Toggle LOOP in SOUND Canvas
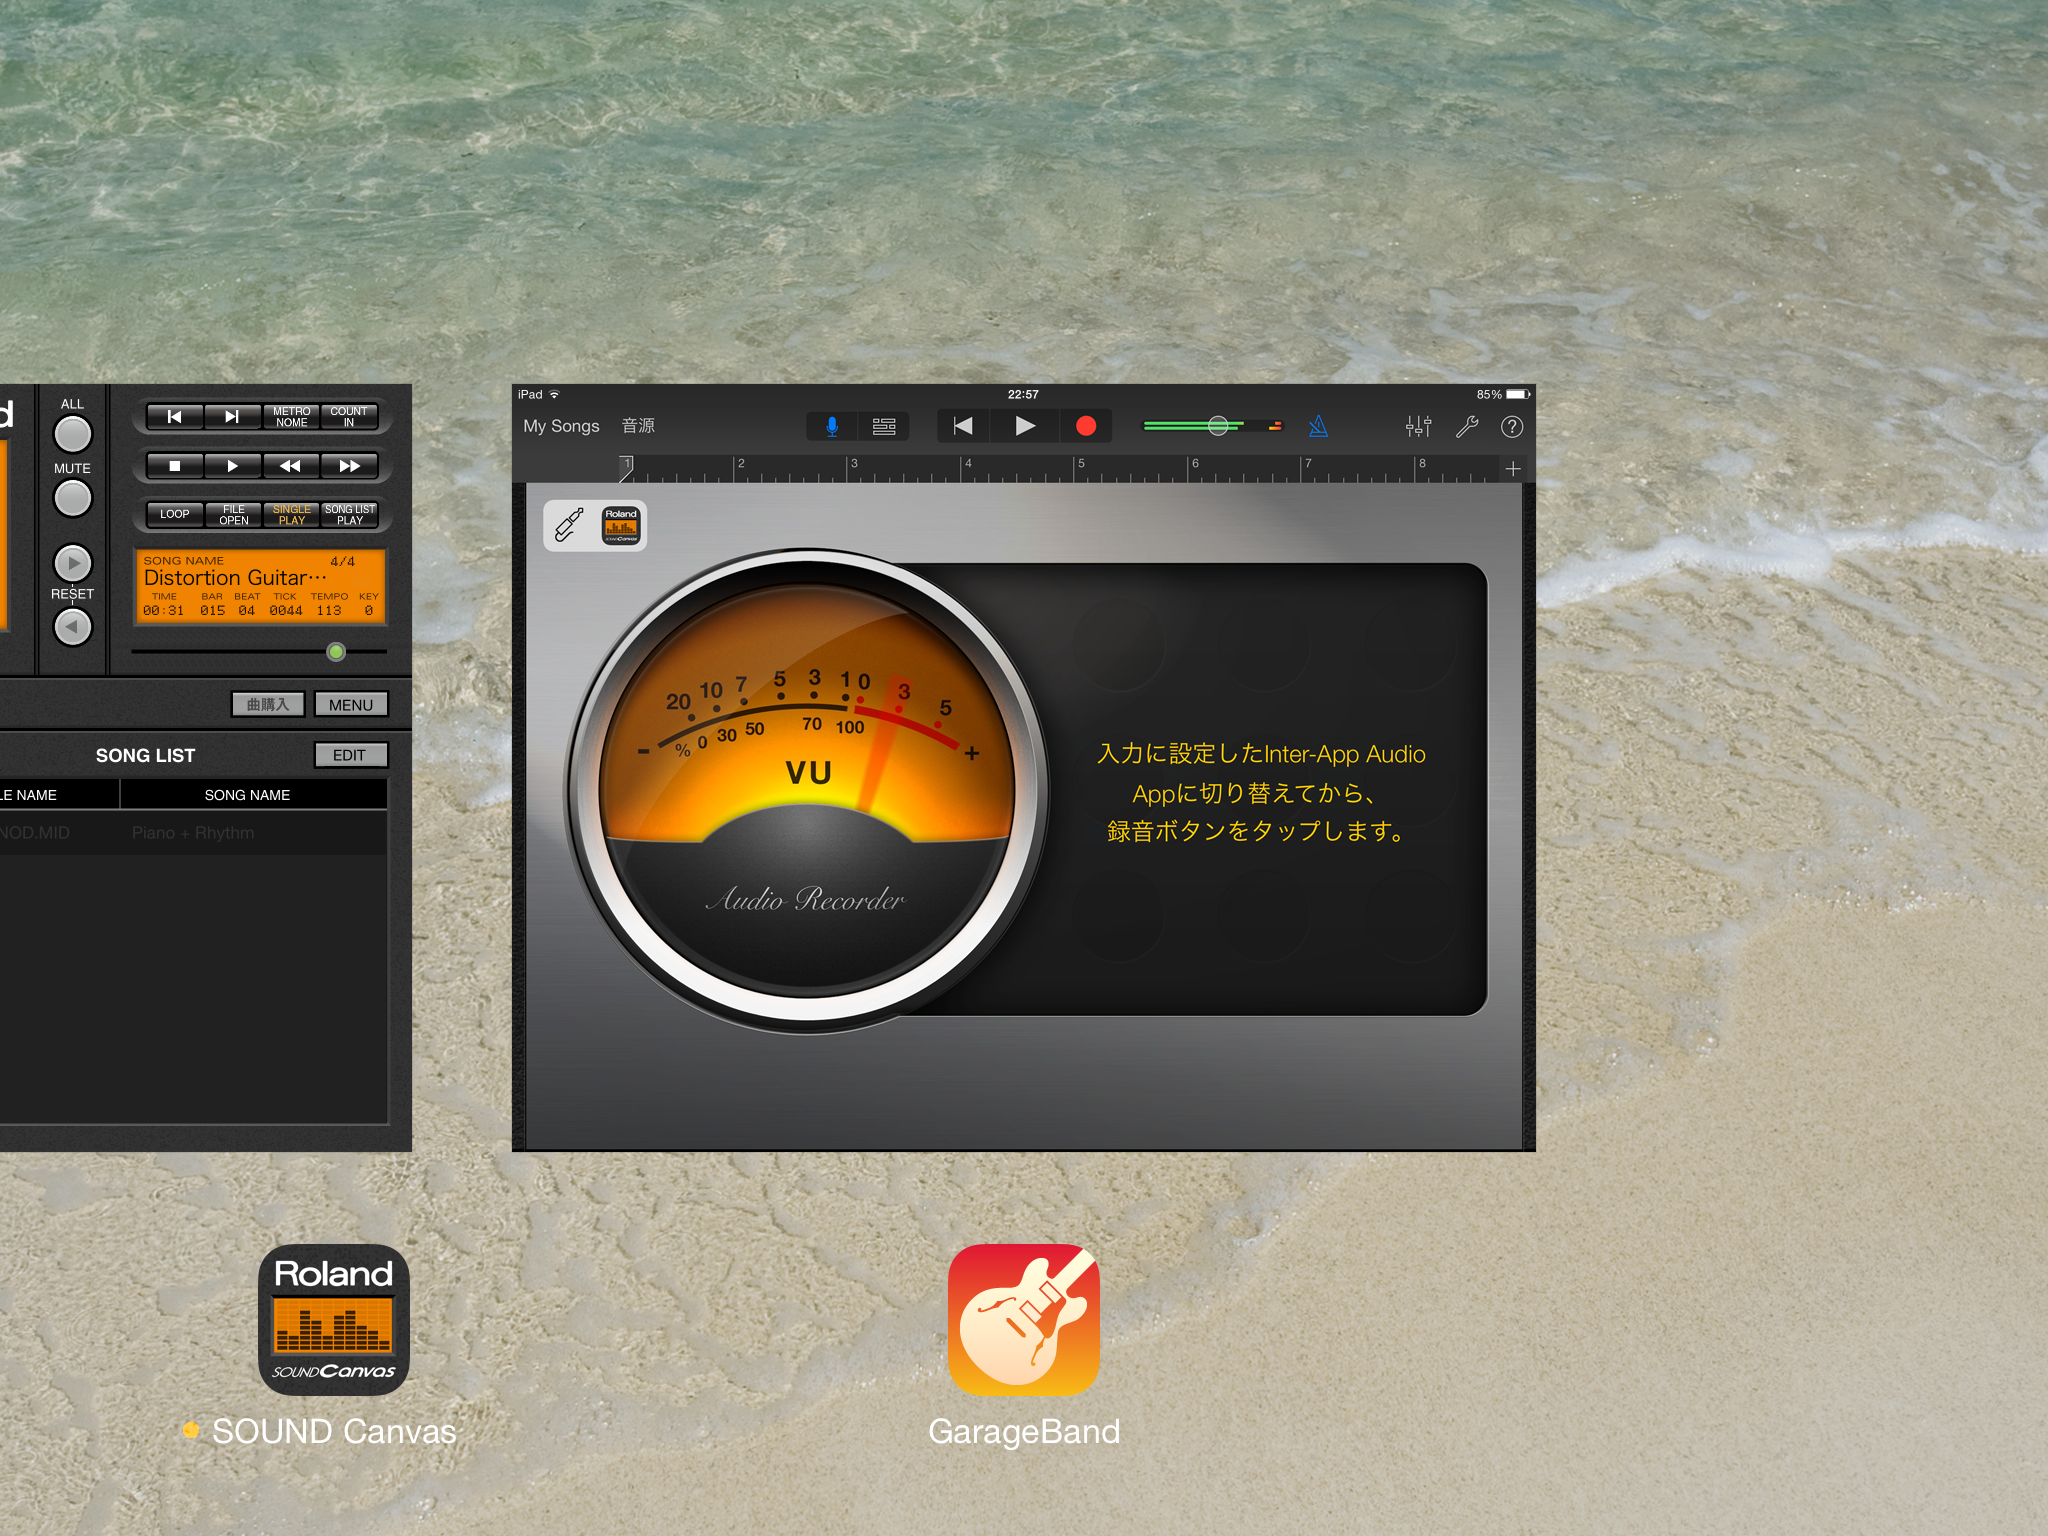The width and height of the screenshot is (2048, 1536). pyautogui.click(x=174, y=514)
